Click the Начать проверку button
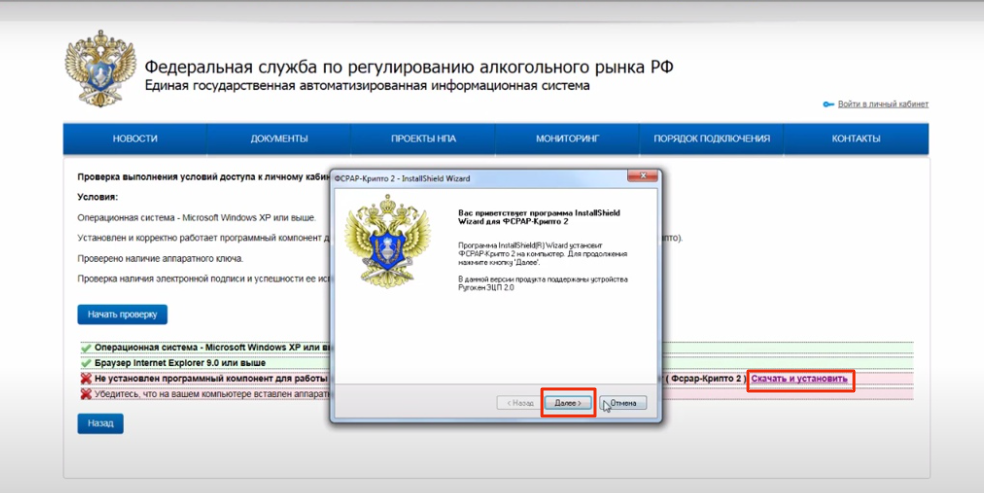 (122, 314)
